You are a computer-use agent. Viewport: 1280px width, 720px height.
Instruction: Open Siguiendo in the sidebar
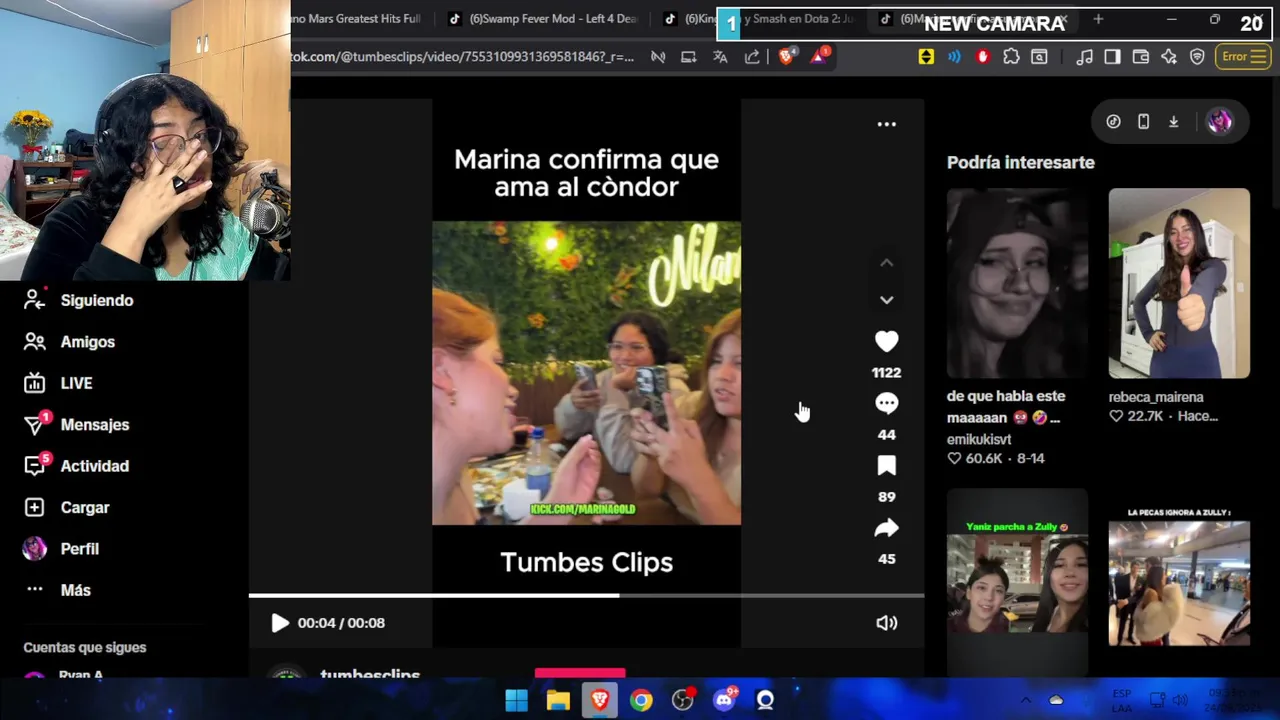coord(96,300)
